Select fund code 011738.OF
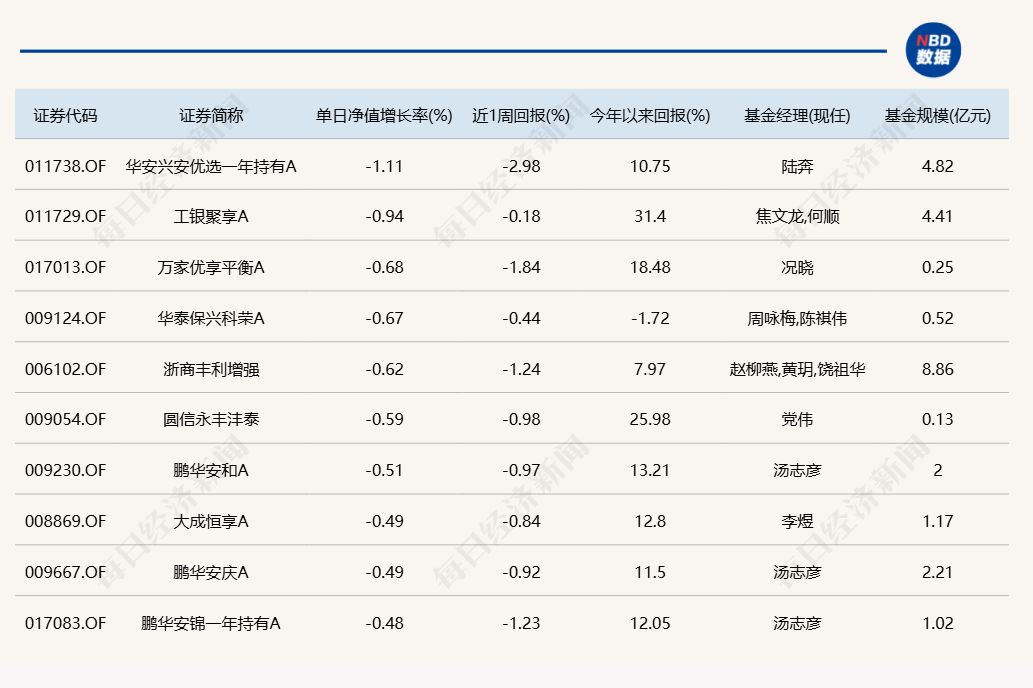1033x688 pixels. click(x=65, y=166)
